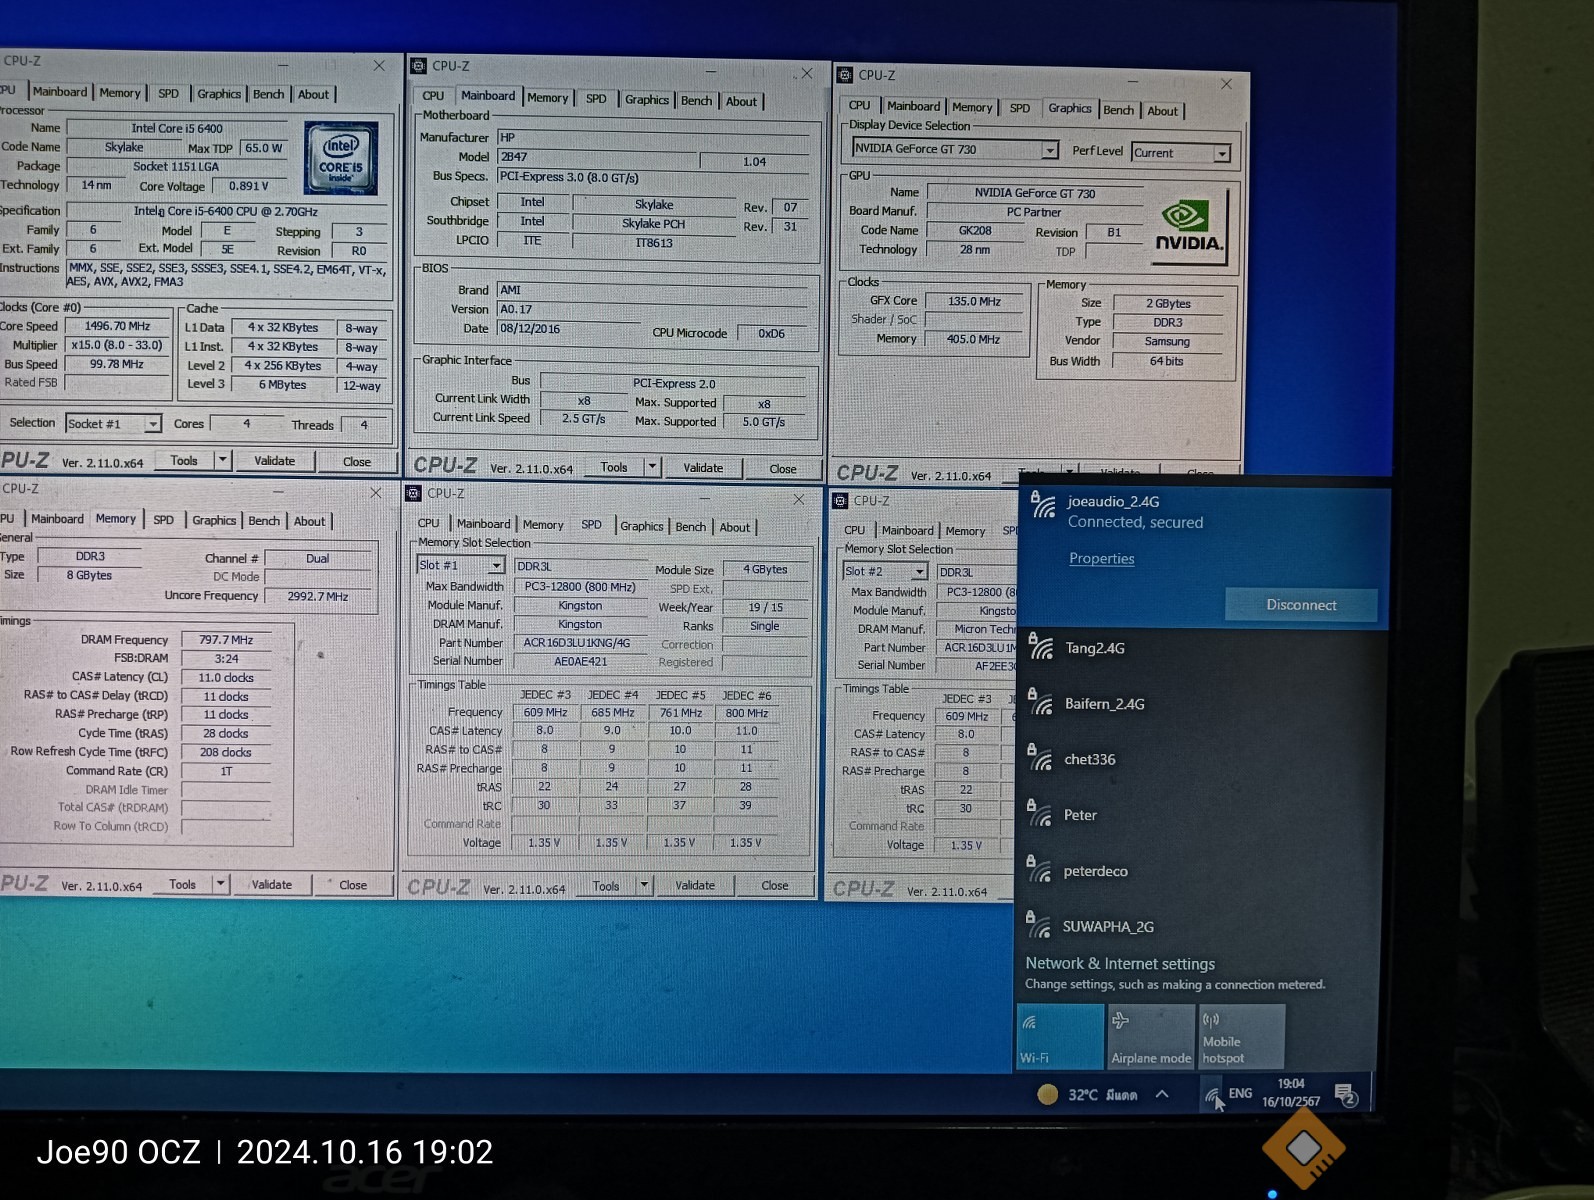The width and height of the screenshot is (1594, 1200).
Task: Click Disconnect for joeaudio_2.4G
Action: pos(1300,605)
